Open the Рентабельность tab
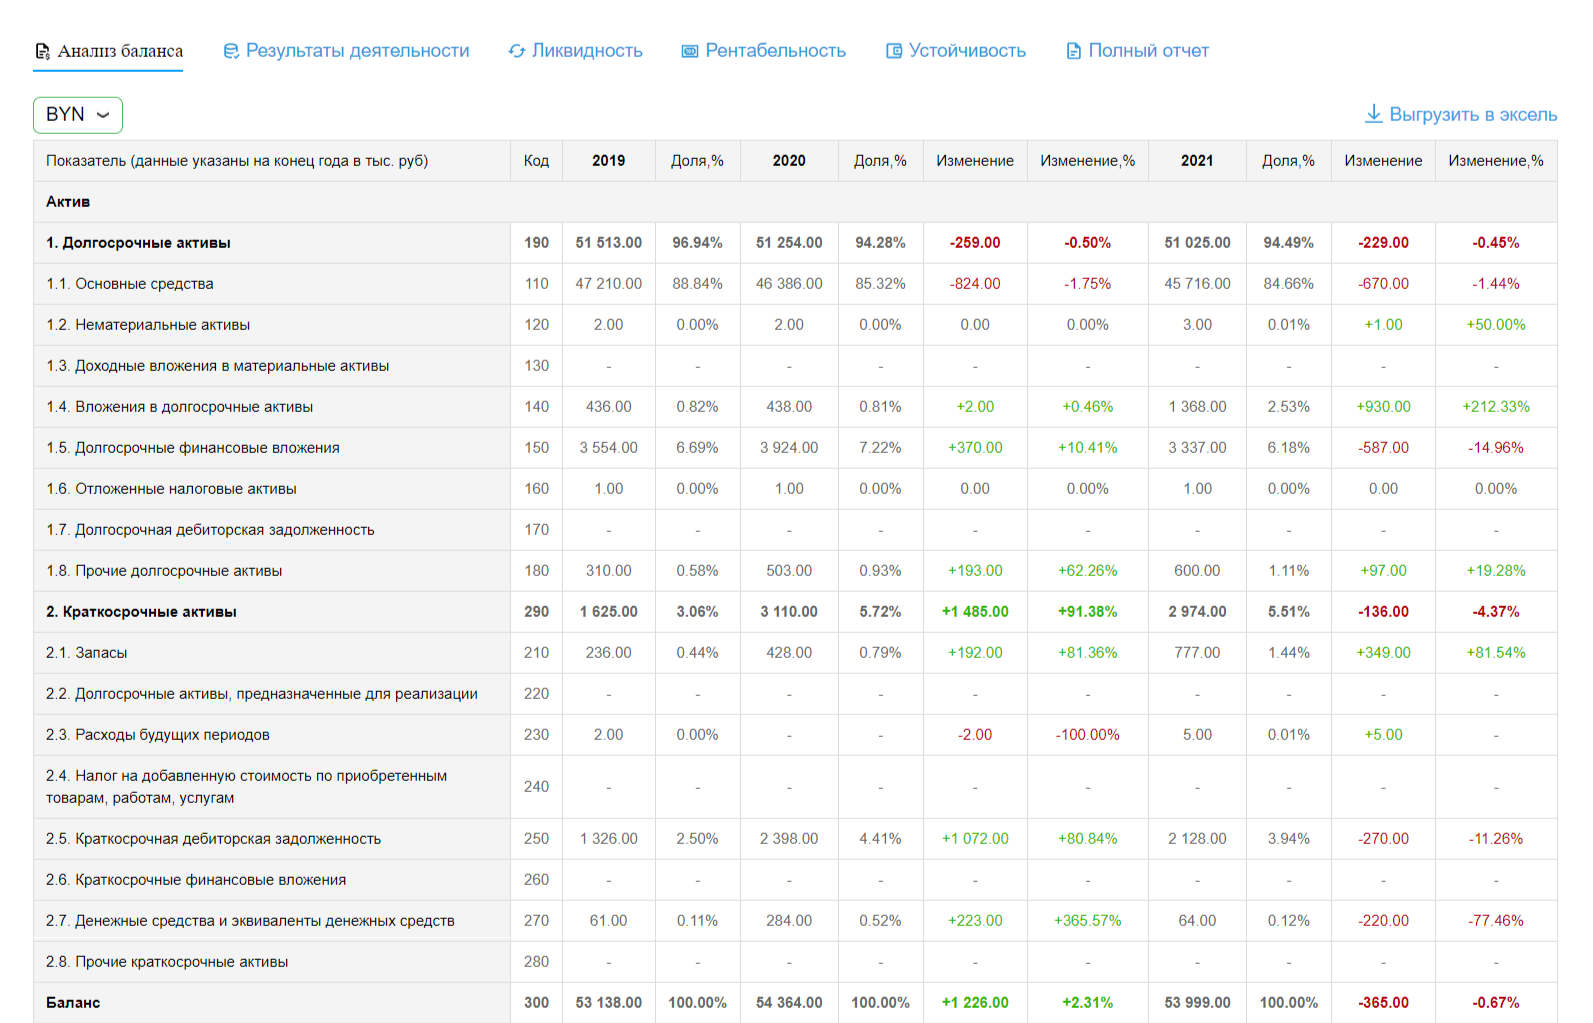This screenshot has height=1023, width=1593. pos(775,51)
